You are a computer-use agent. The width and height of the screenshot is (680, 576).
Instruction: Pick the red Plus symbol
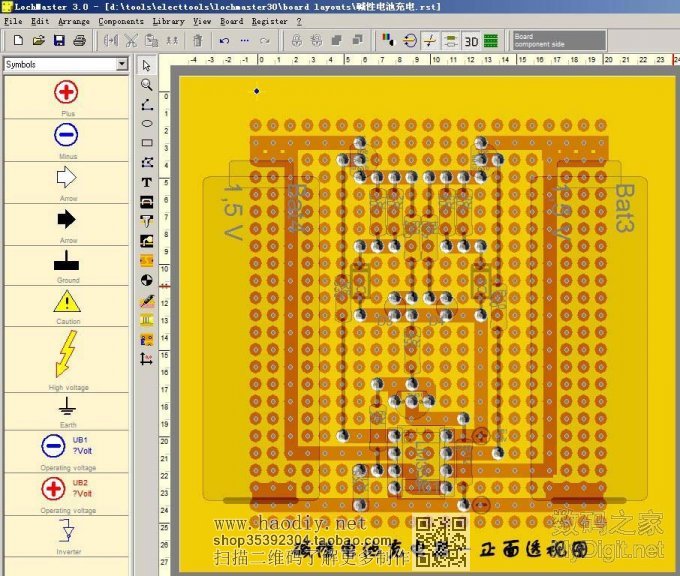[67, 93]
